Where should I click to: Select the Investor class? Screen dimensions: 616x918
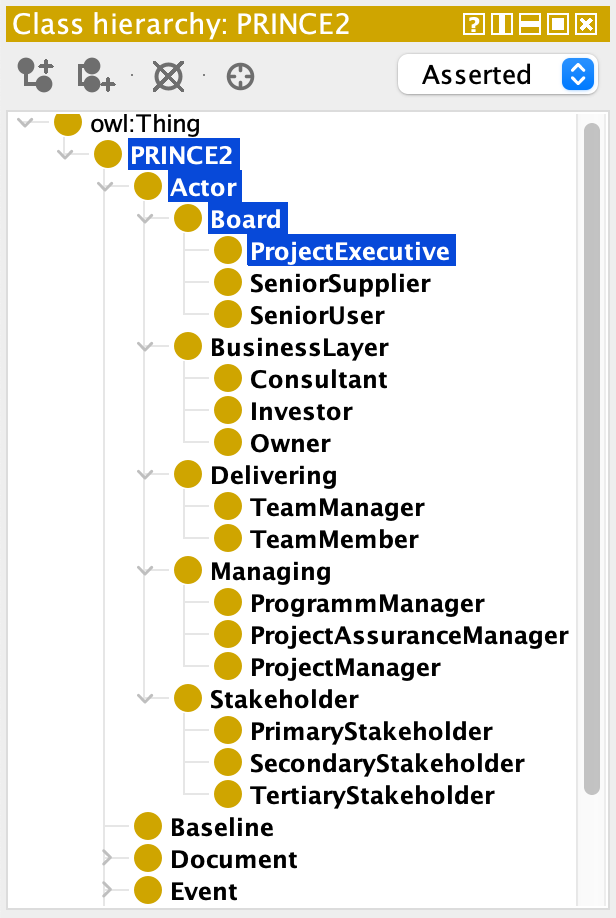[301, 411]
